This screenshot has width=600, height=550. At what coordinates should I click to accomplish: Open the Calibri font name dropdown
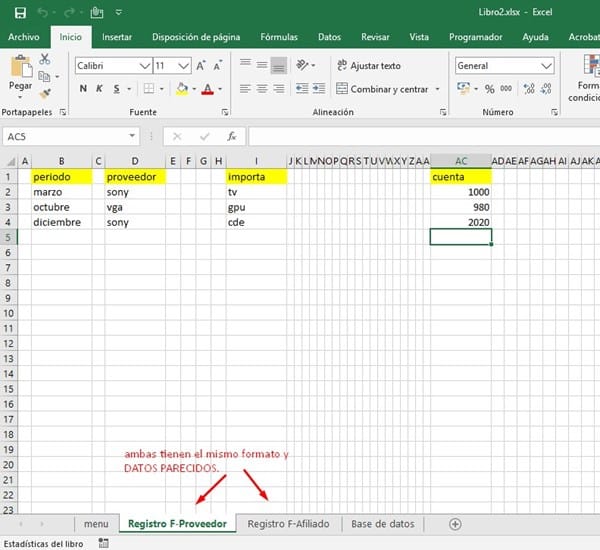144,66
